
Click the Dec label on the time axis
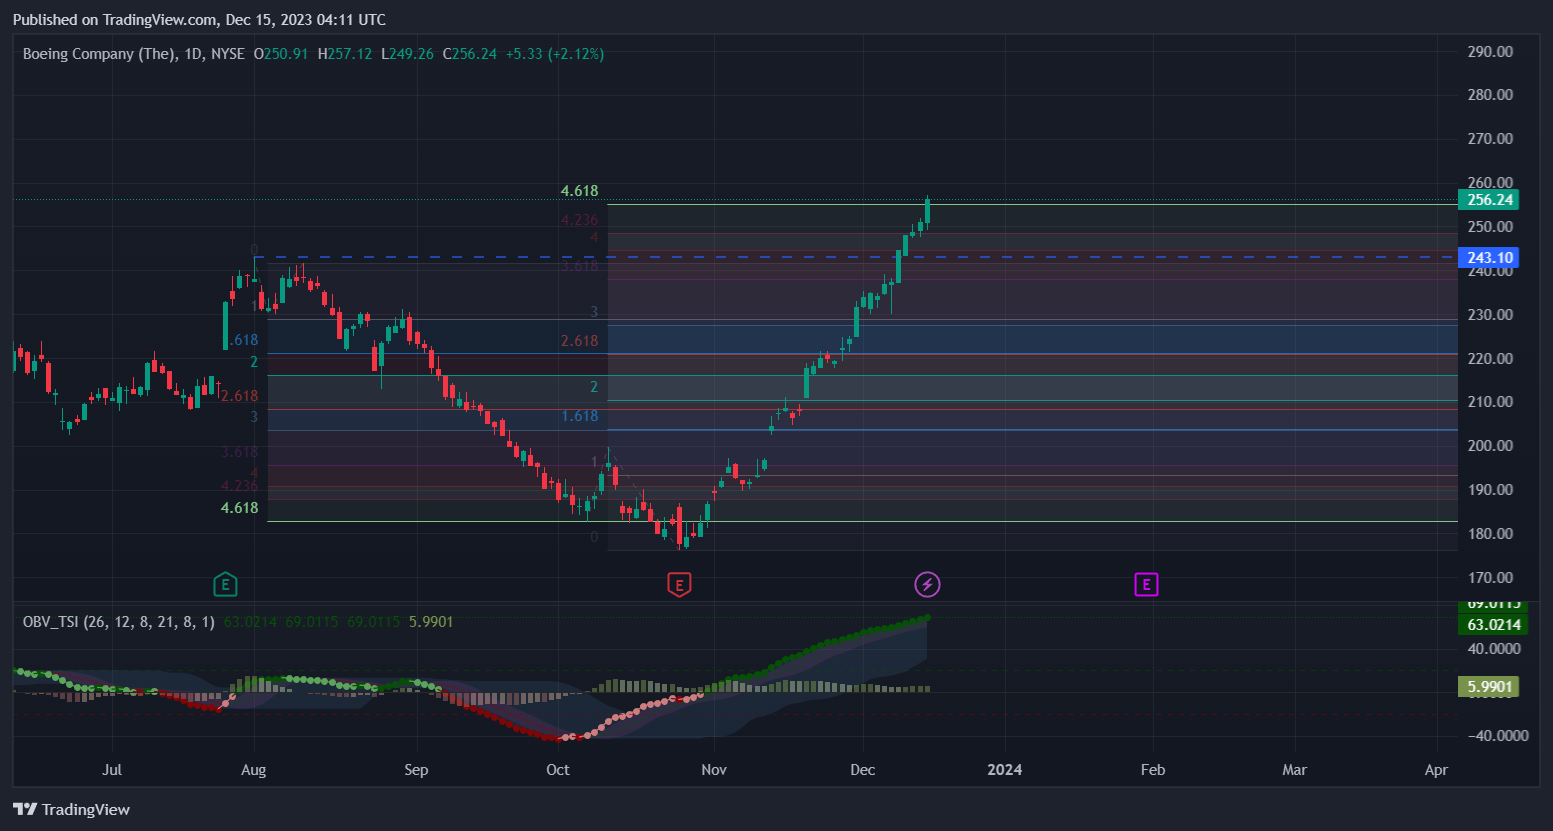(x=862, y=770)
